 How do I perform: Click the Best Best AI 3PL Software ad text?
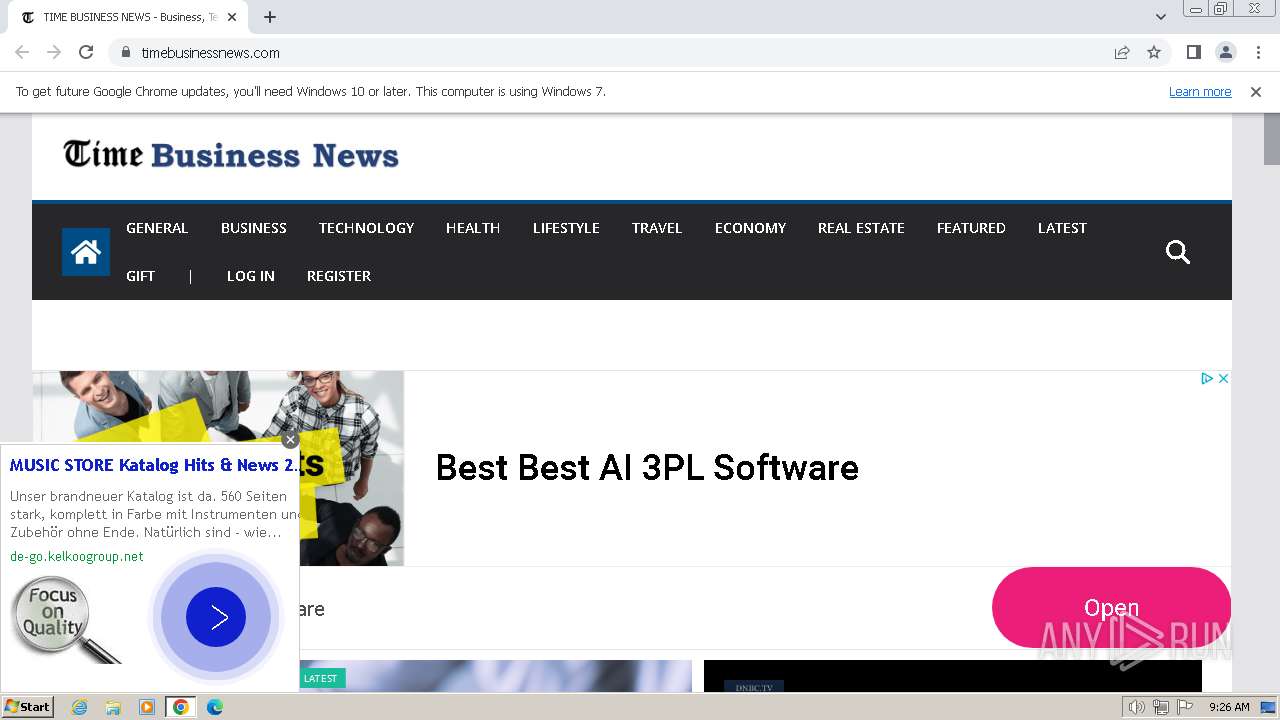coord(647,468)
